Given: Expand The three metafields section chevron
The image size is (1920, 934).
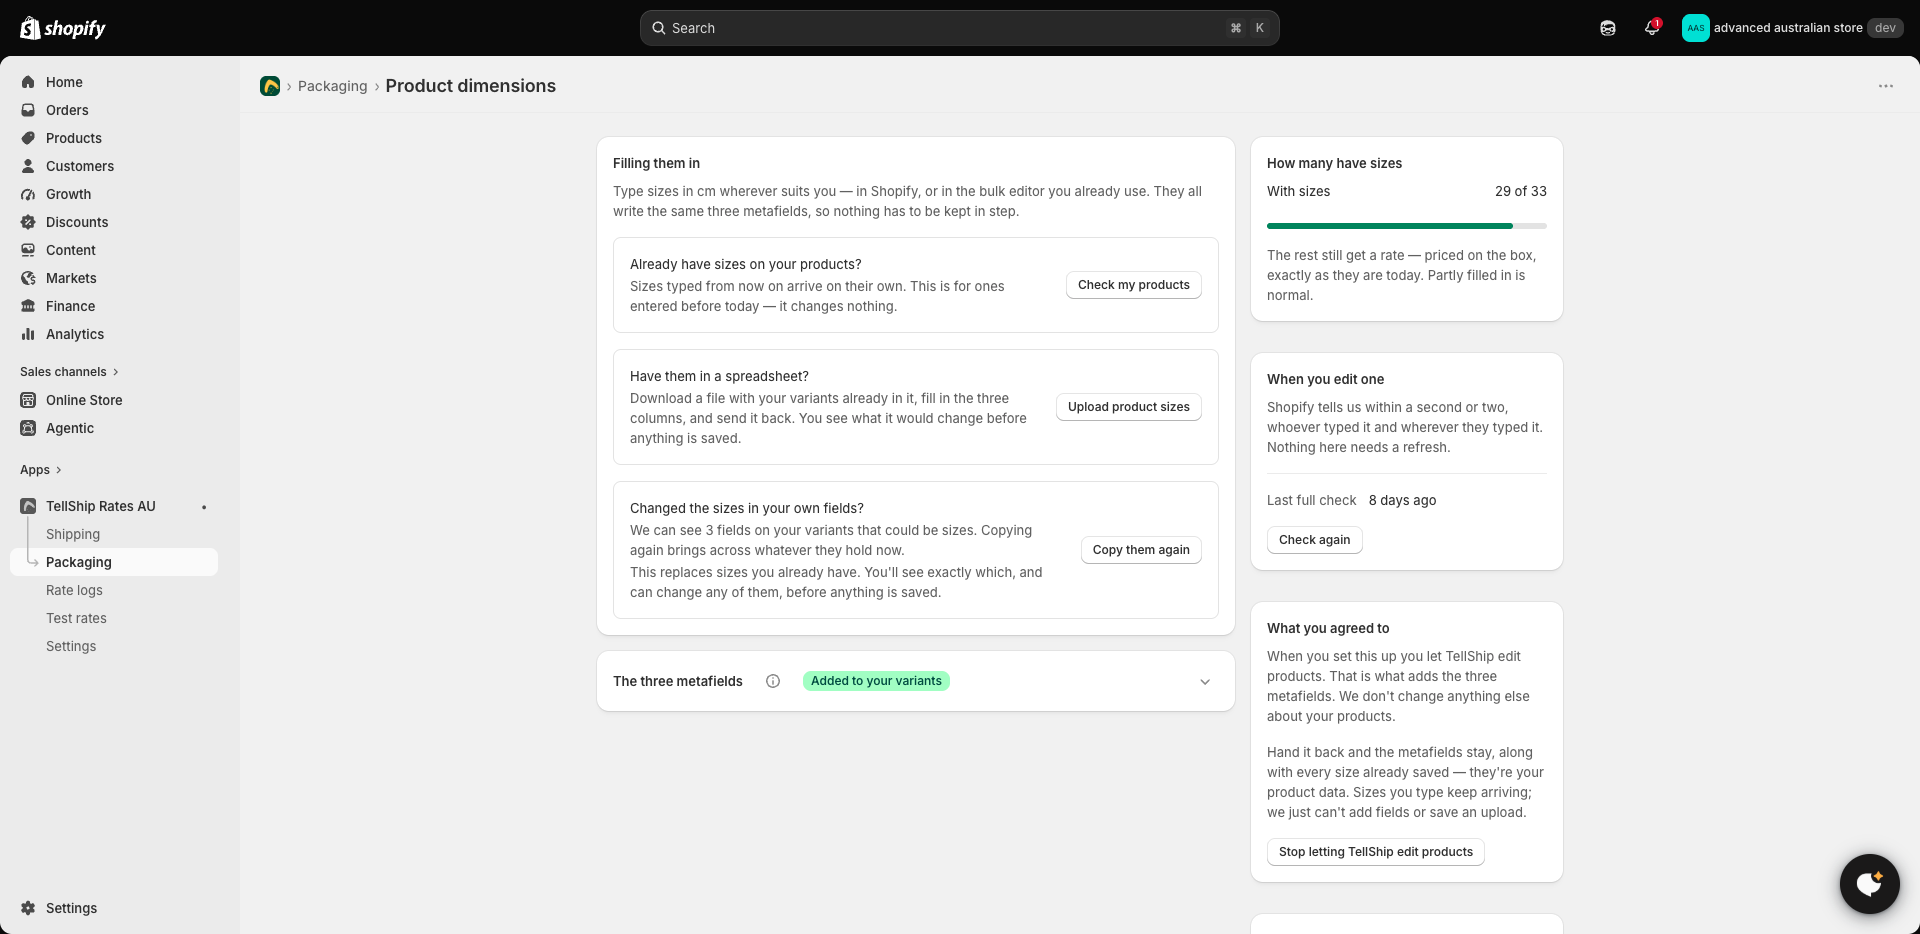Looking at the screenshot, I should click(1205, 682).
